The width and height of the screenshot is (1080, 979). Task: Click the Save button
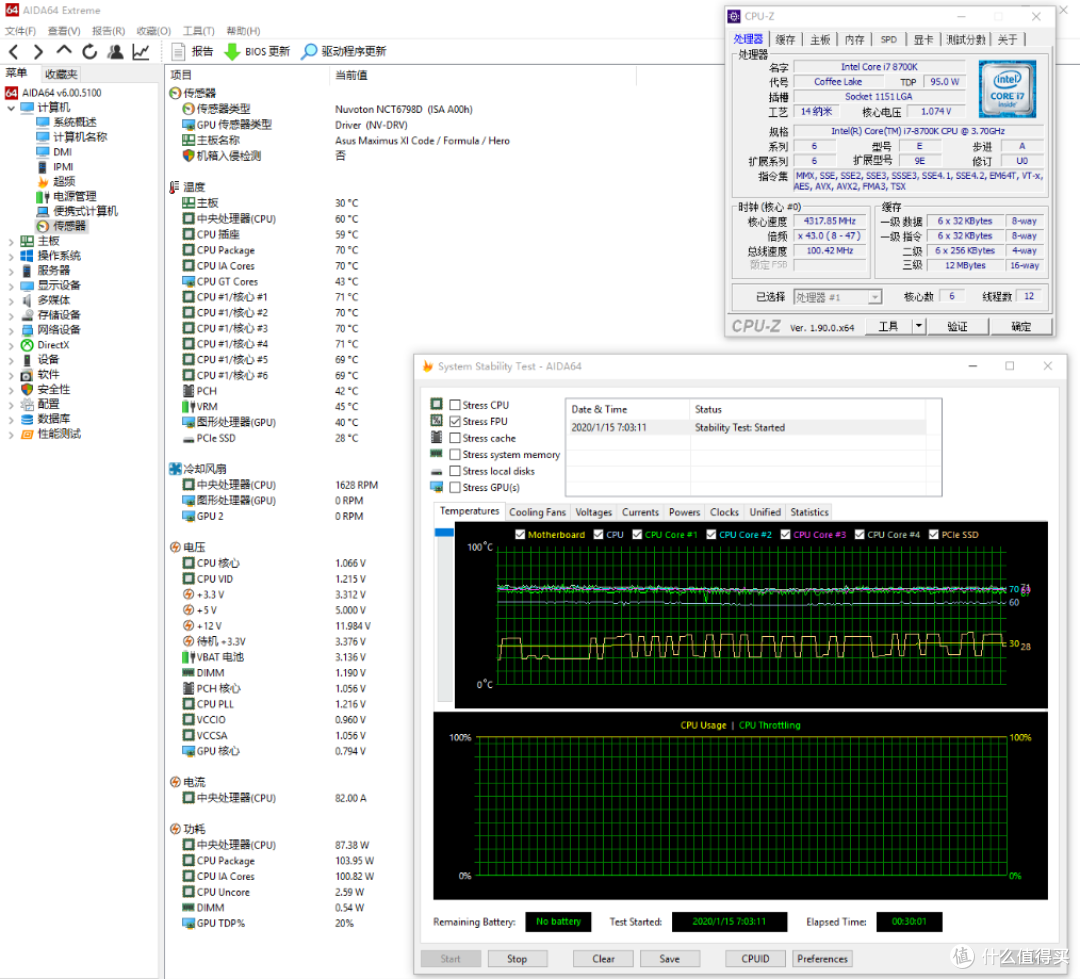669,958
